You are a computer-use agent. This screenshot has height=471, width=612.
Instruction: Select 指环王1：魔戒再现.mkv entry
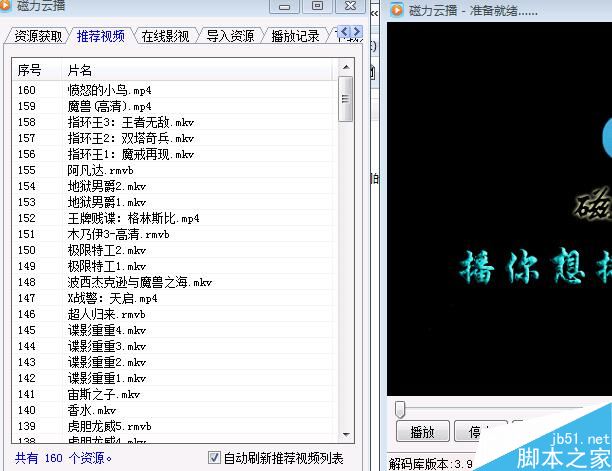174,154
